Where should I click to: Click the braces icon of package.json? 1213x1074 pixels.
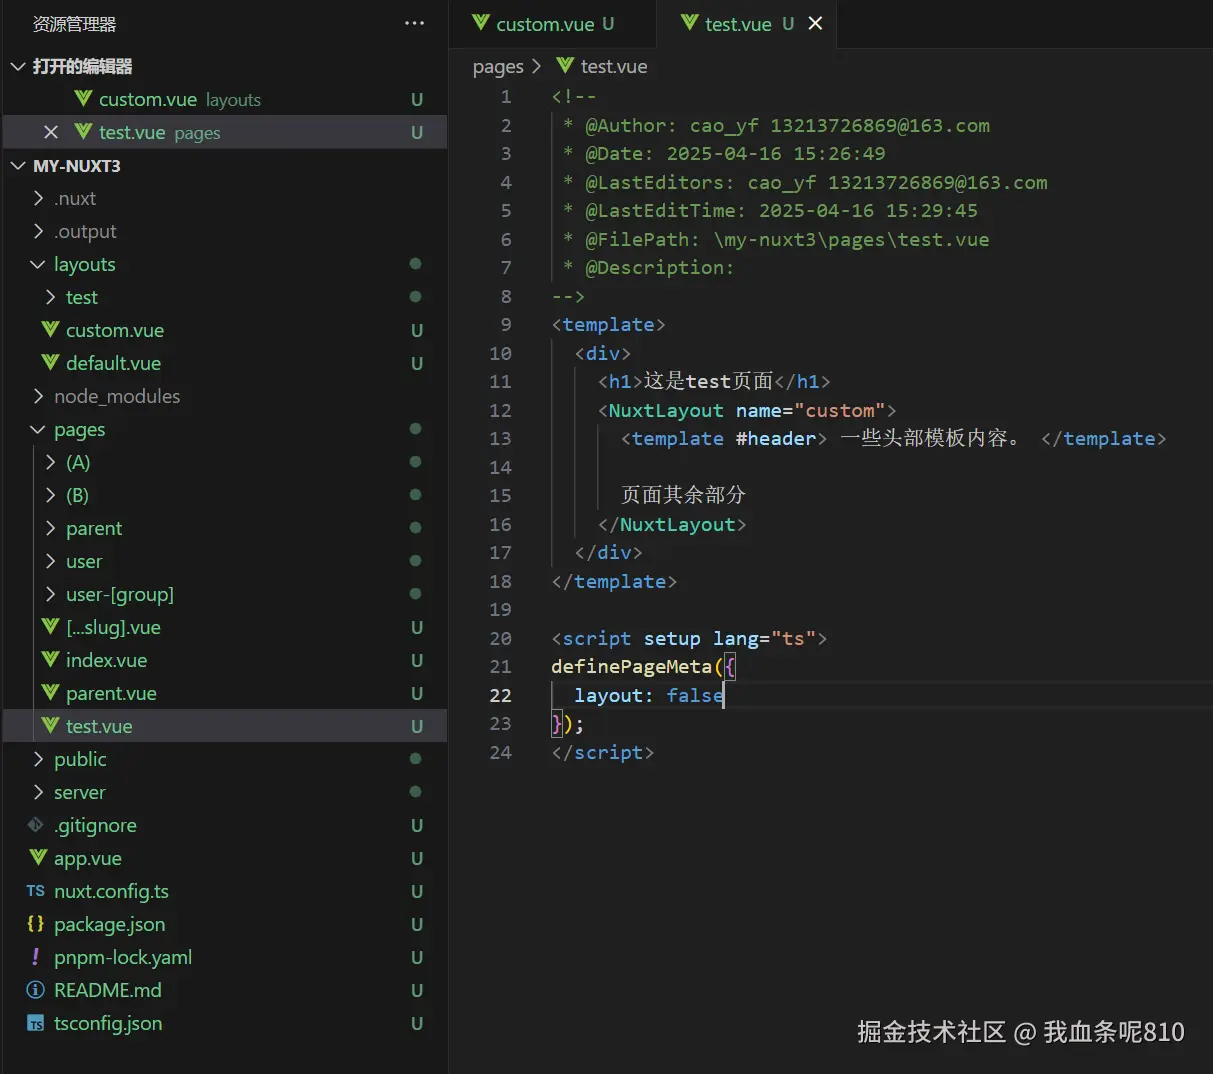click(x=36, y=924)
